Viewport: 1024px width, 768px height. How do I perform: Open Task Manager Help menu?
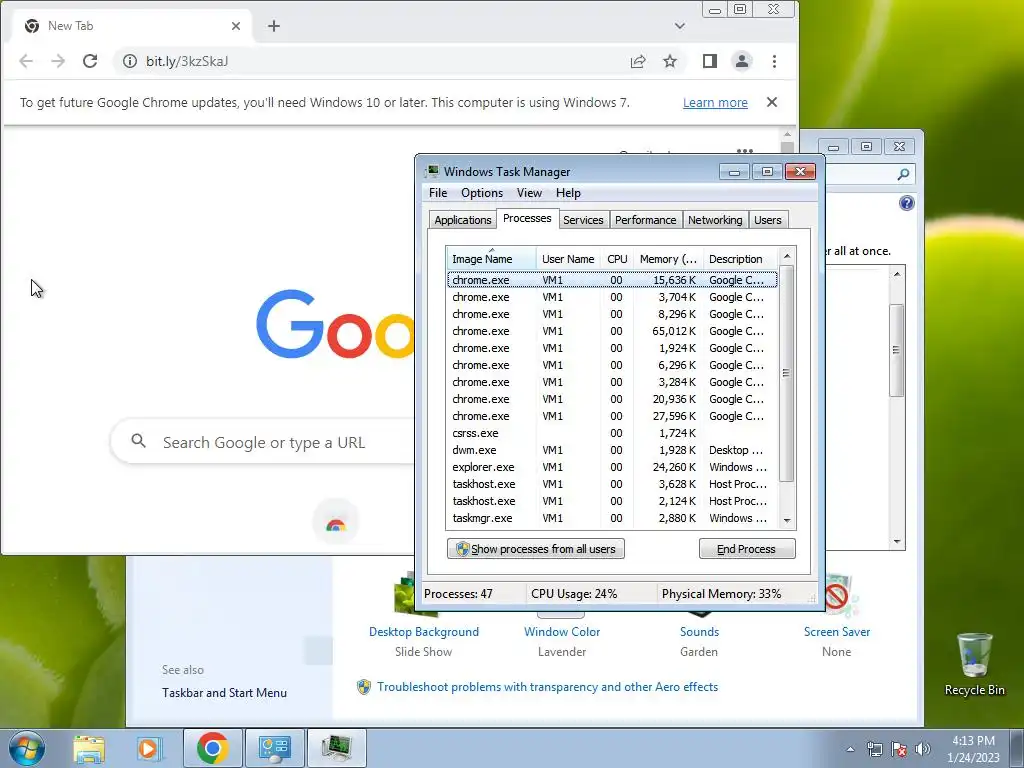(x=568, y=193)
